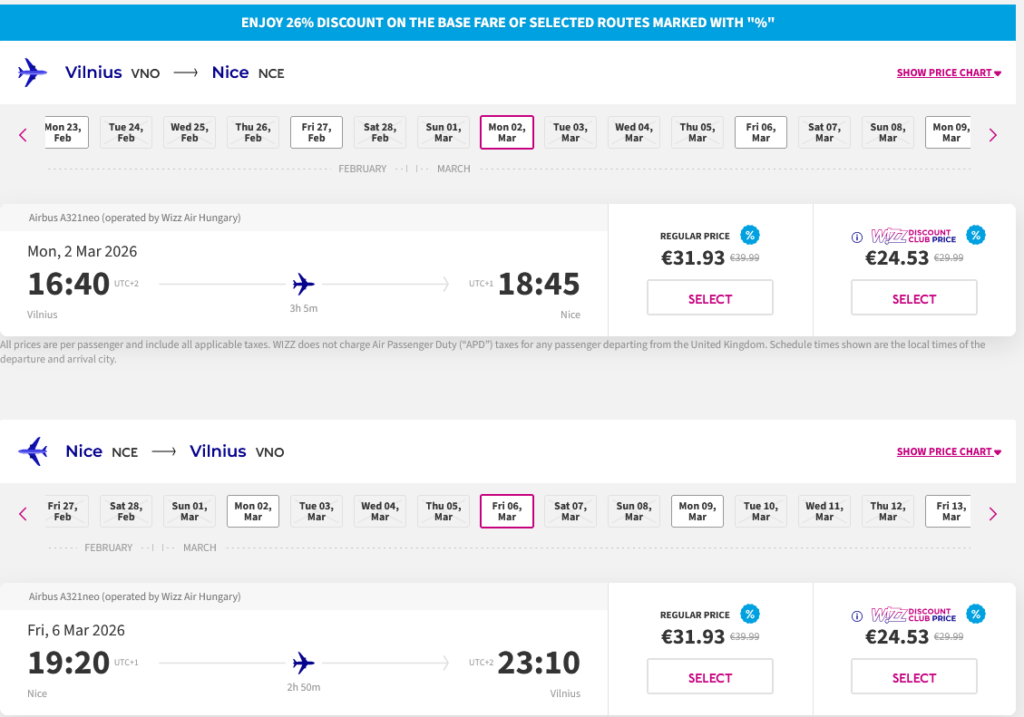1024x717 pixels.
Task: Click discount percent badge on outbound regular price
Action: [x=749, y=235]
